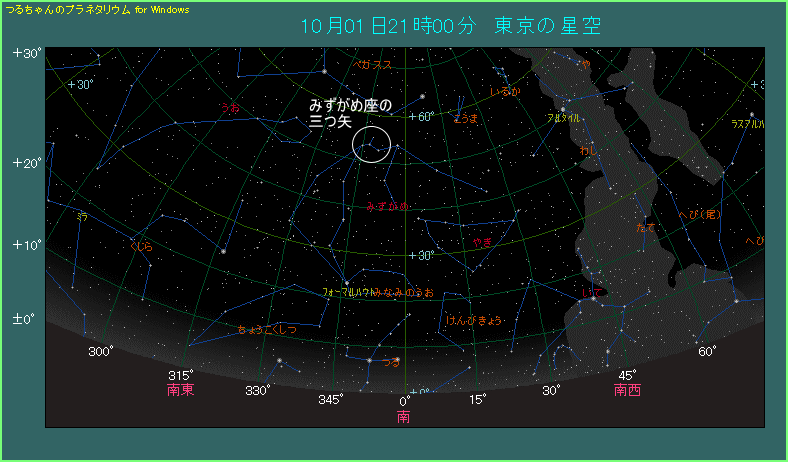Viewport: 788px width, 462px height.
Task: Click the ちょうこくしつ constellation label
Action: coord(267,329)
